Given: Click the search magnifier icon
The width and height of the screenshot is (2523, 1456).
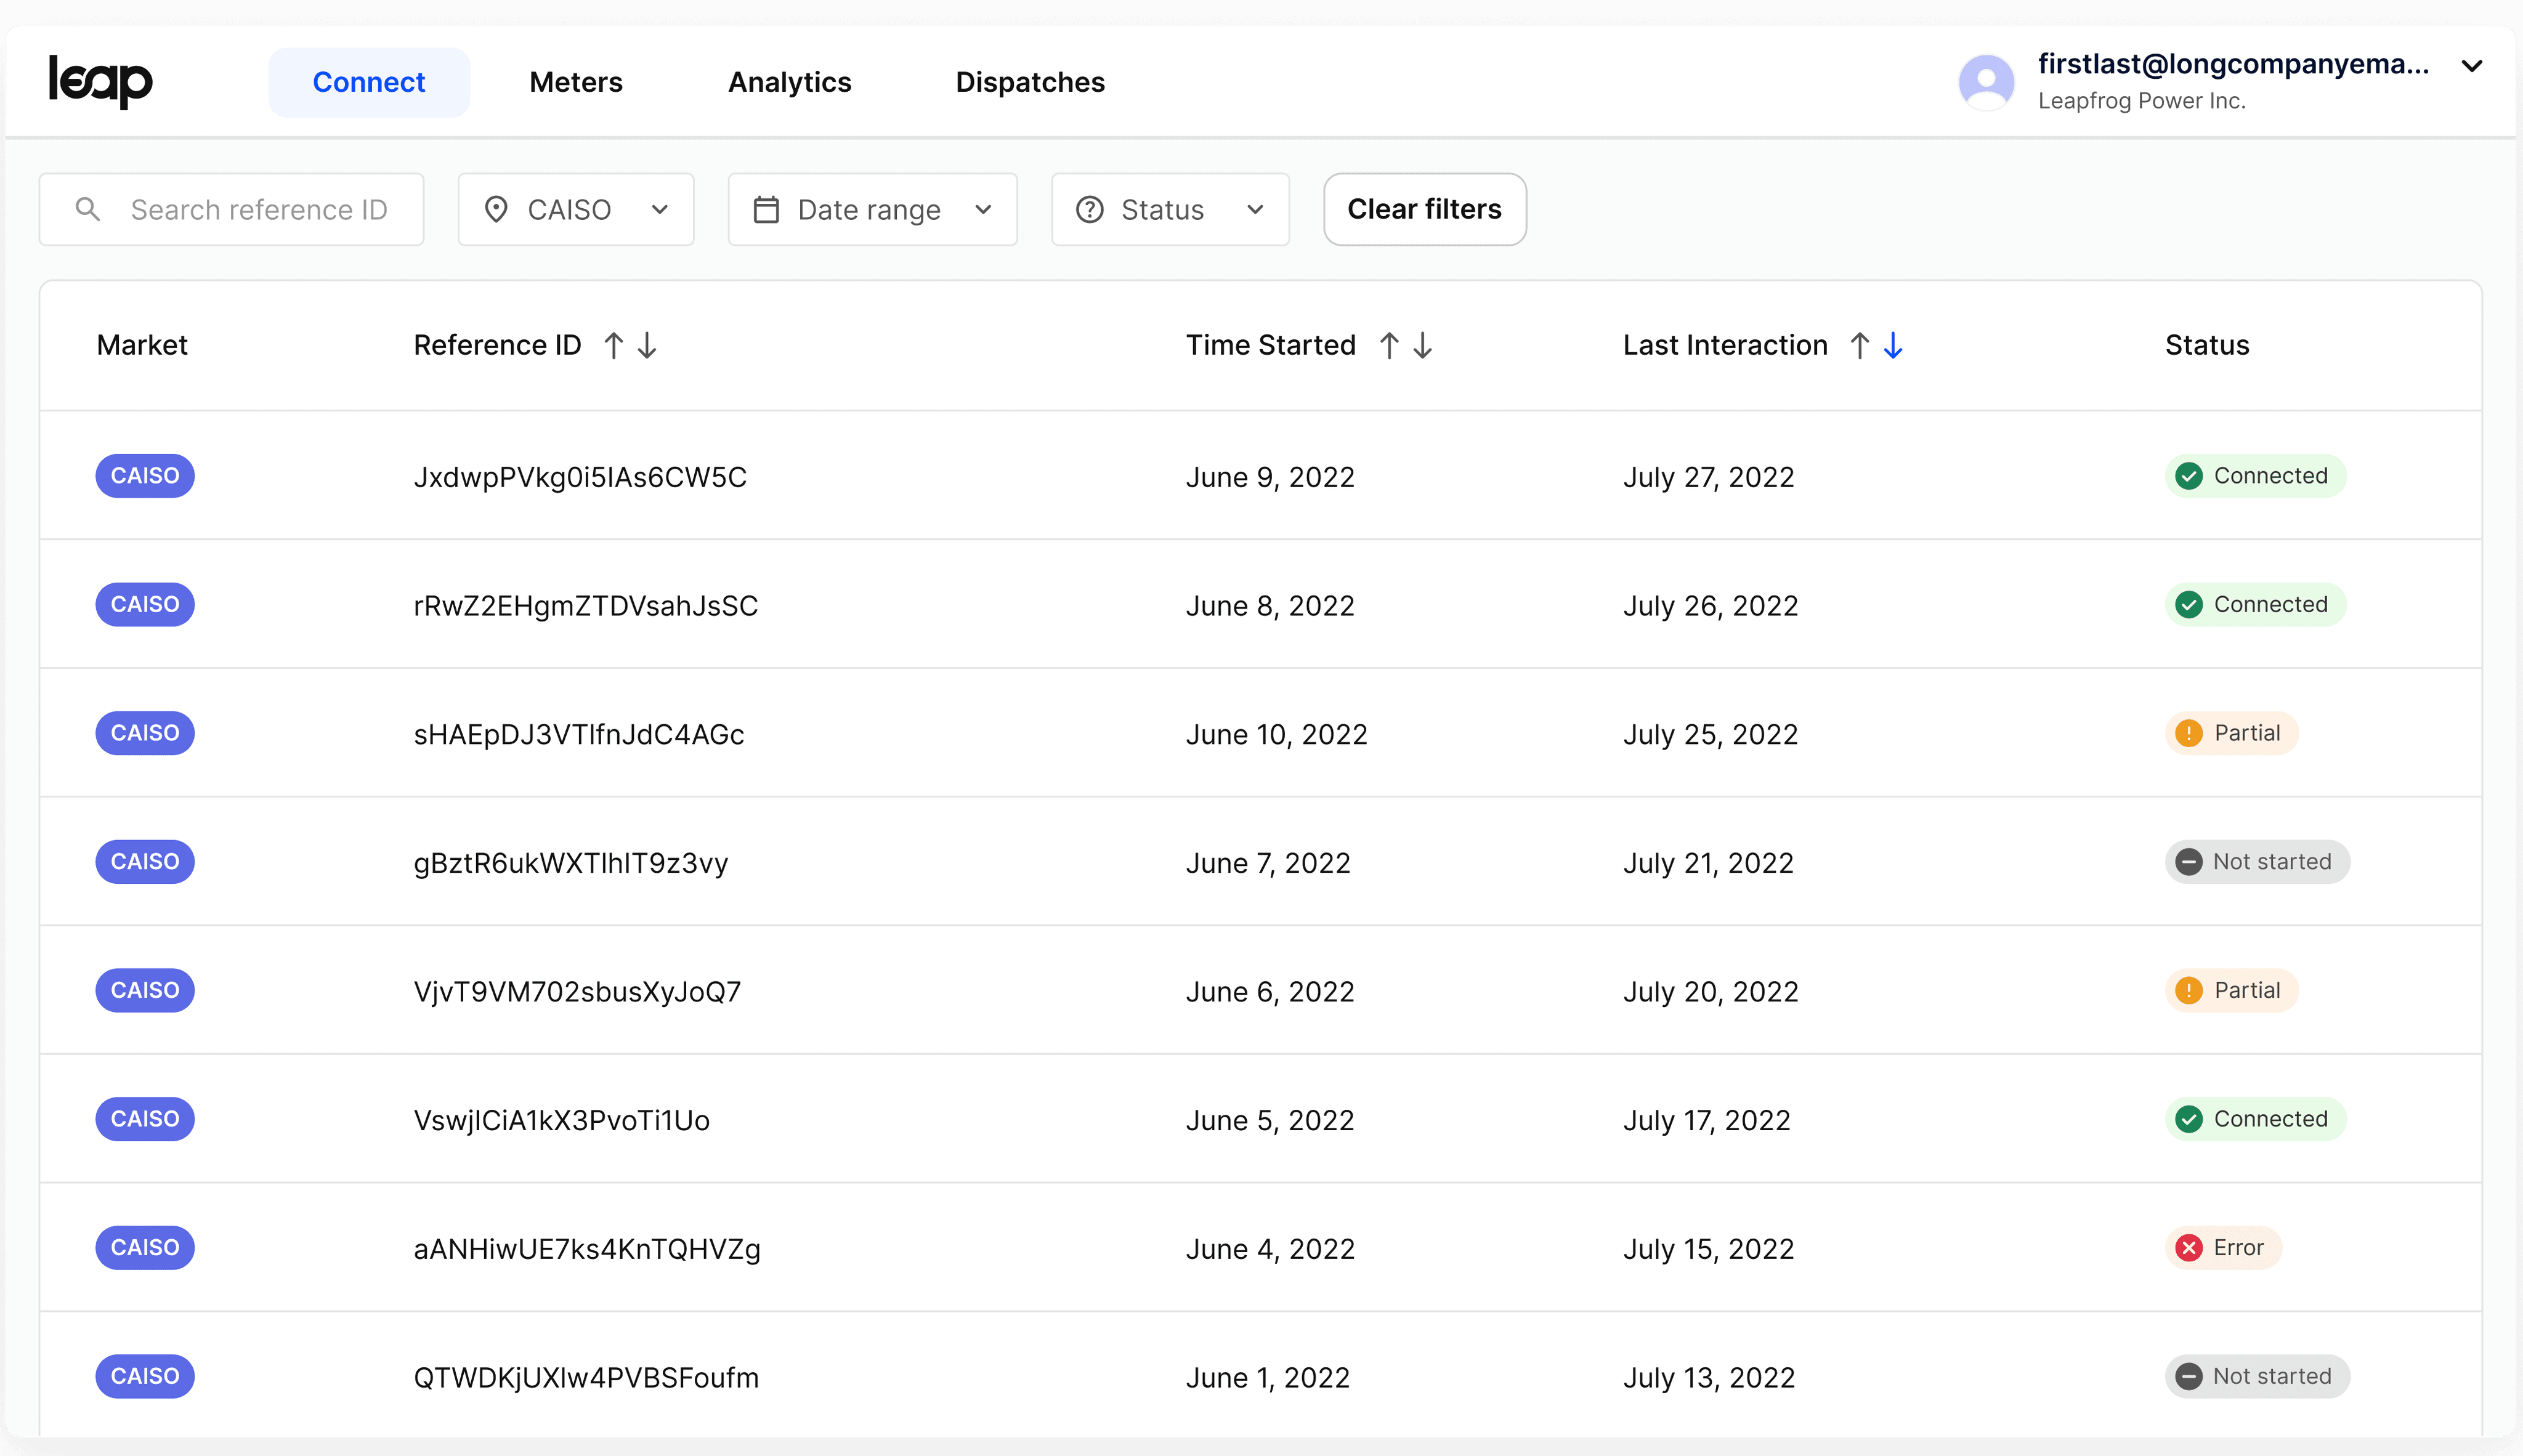Looking at the screenshot, I should coord(88,209).
